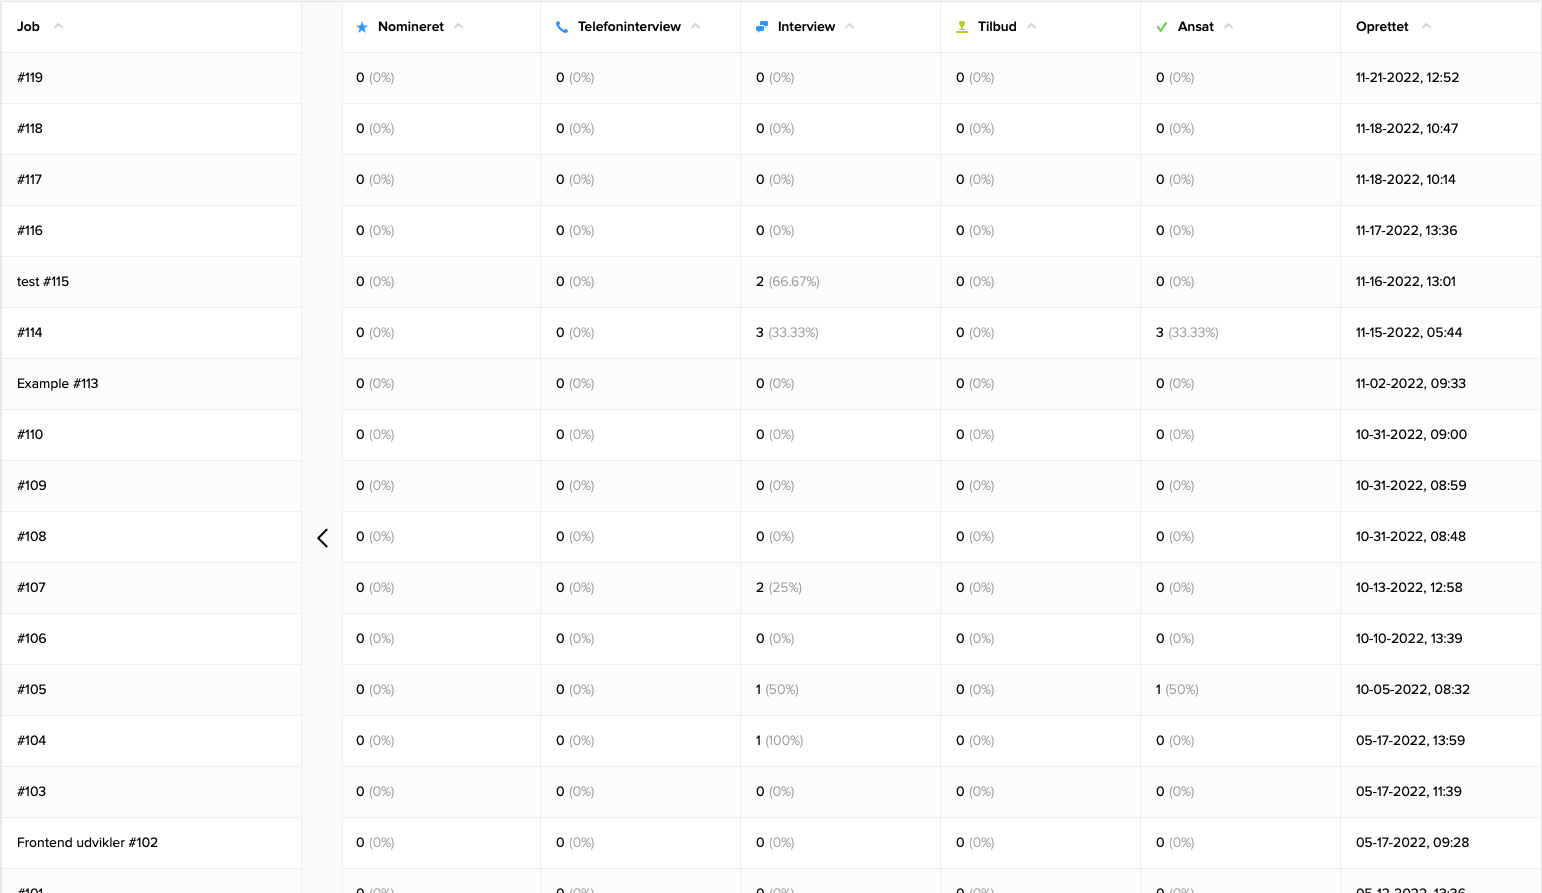The width and height of the screenshot is (1542, 893).
Task: Click the Ansat green checkmark icon
Action: (x=1162, y=27)
